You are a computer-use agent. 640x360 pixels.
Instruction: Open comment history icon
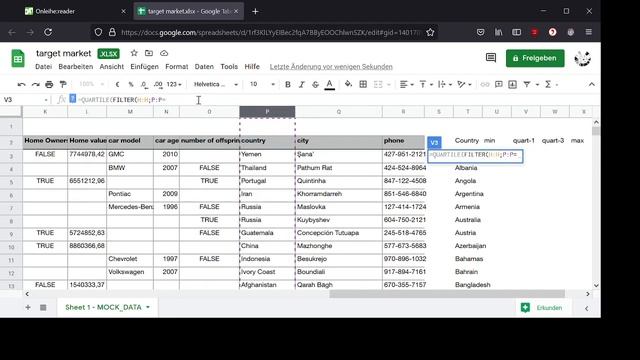(x=491, y=58)
